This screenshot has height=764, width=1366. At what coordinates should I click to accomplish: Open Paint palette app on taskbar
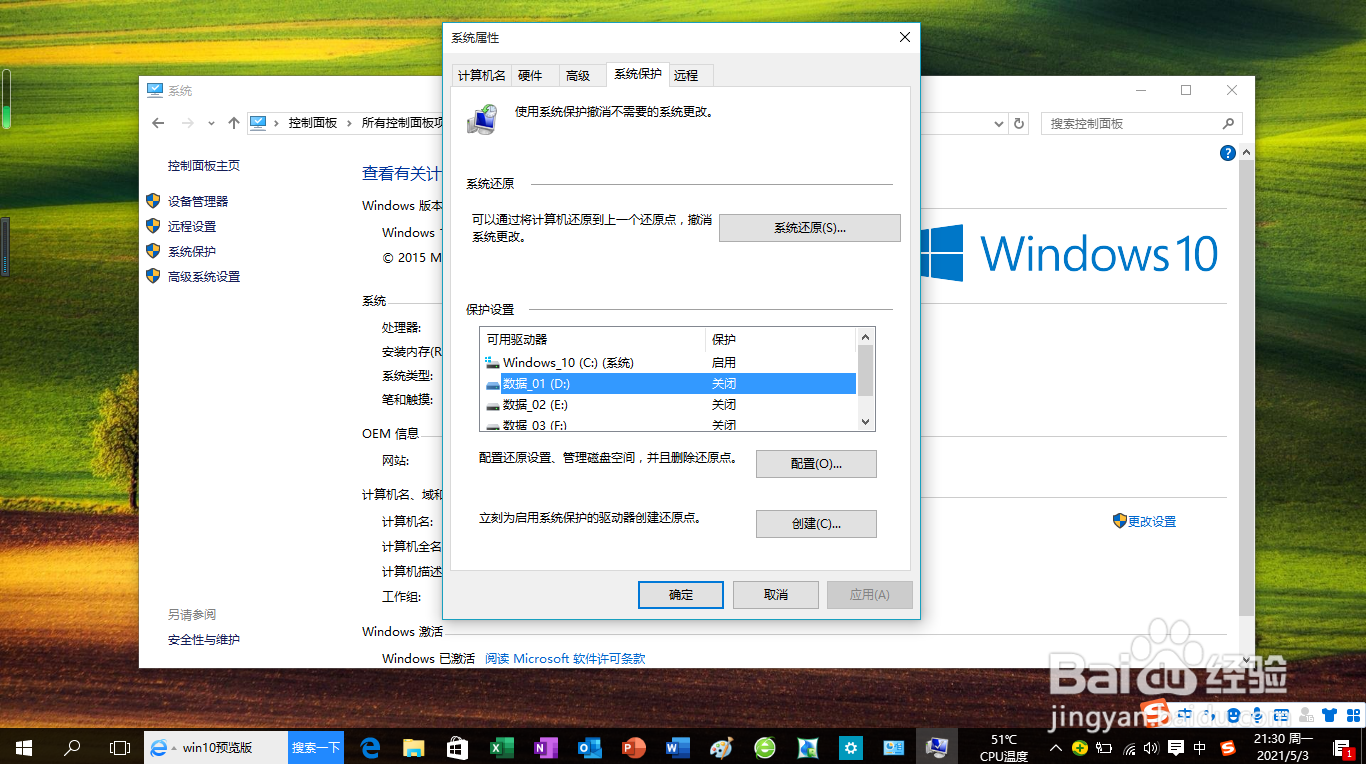click(721, 747)
